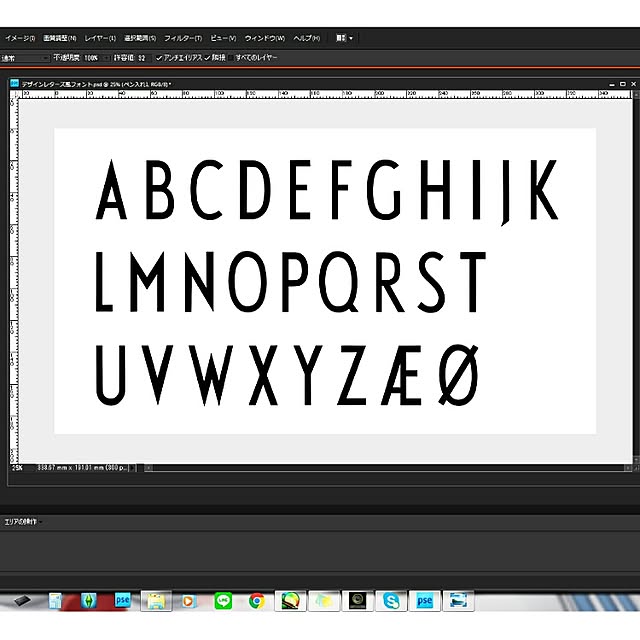Open Google Chrome from the taskbar
Image resolution: width=640 pixels, height=640 pixels.
click(257, 601)
